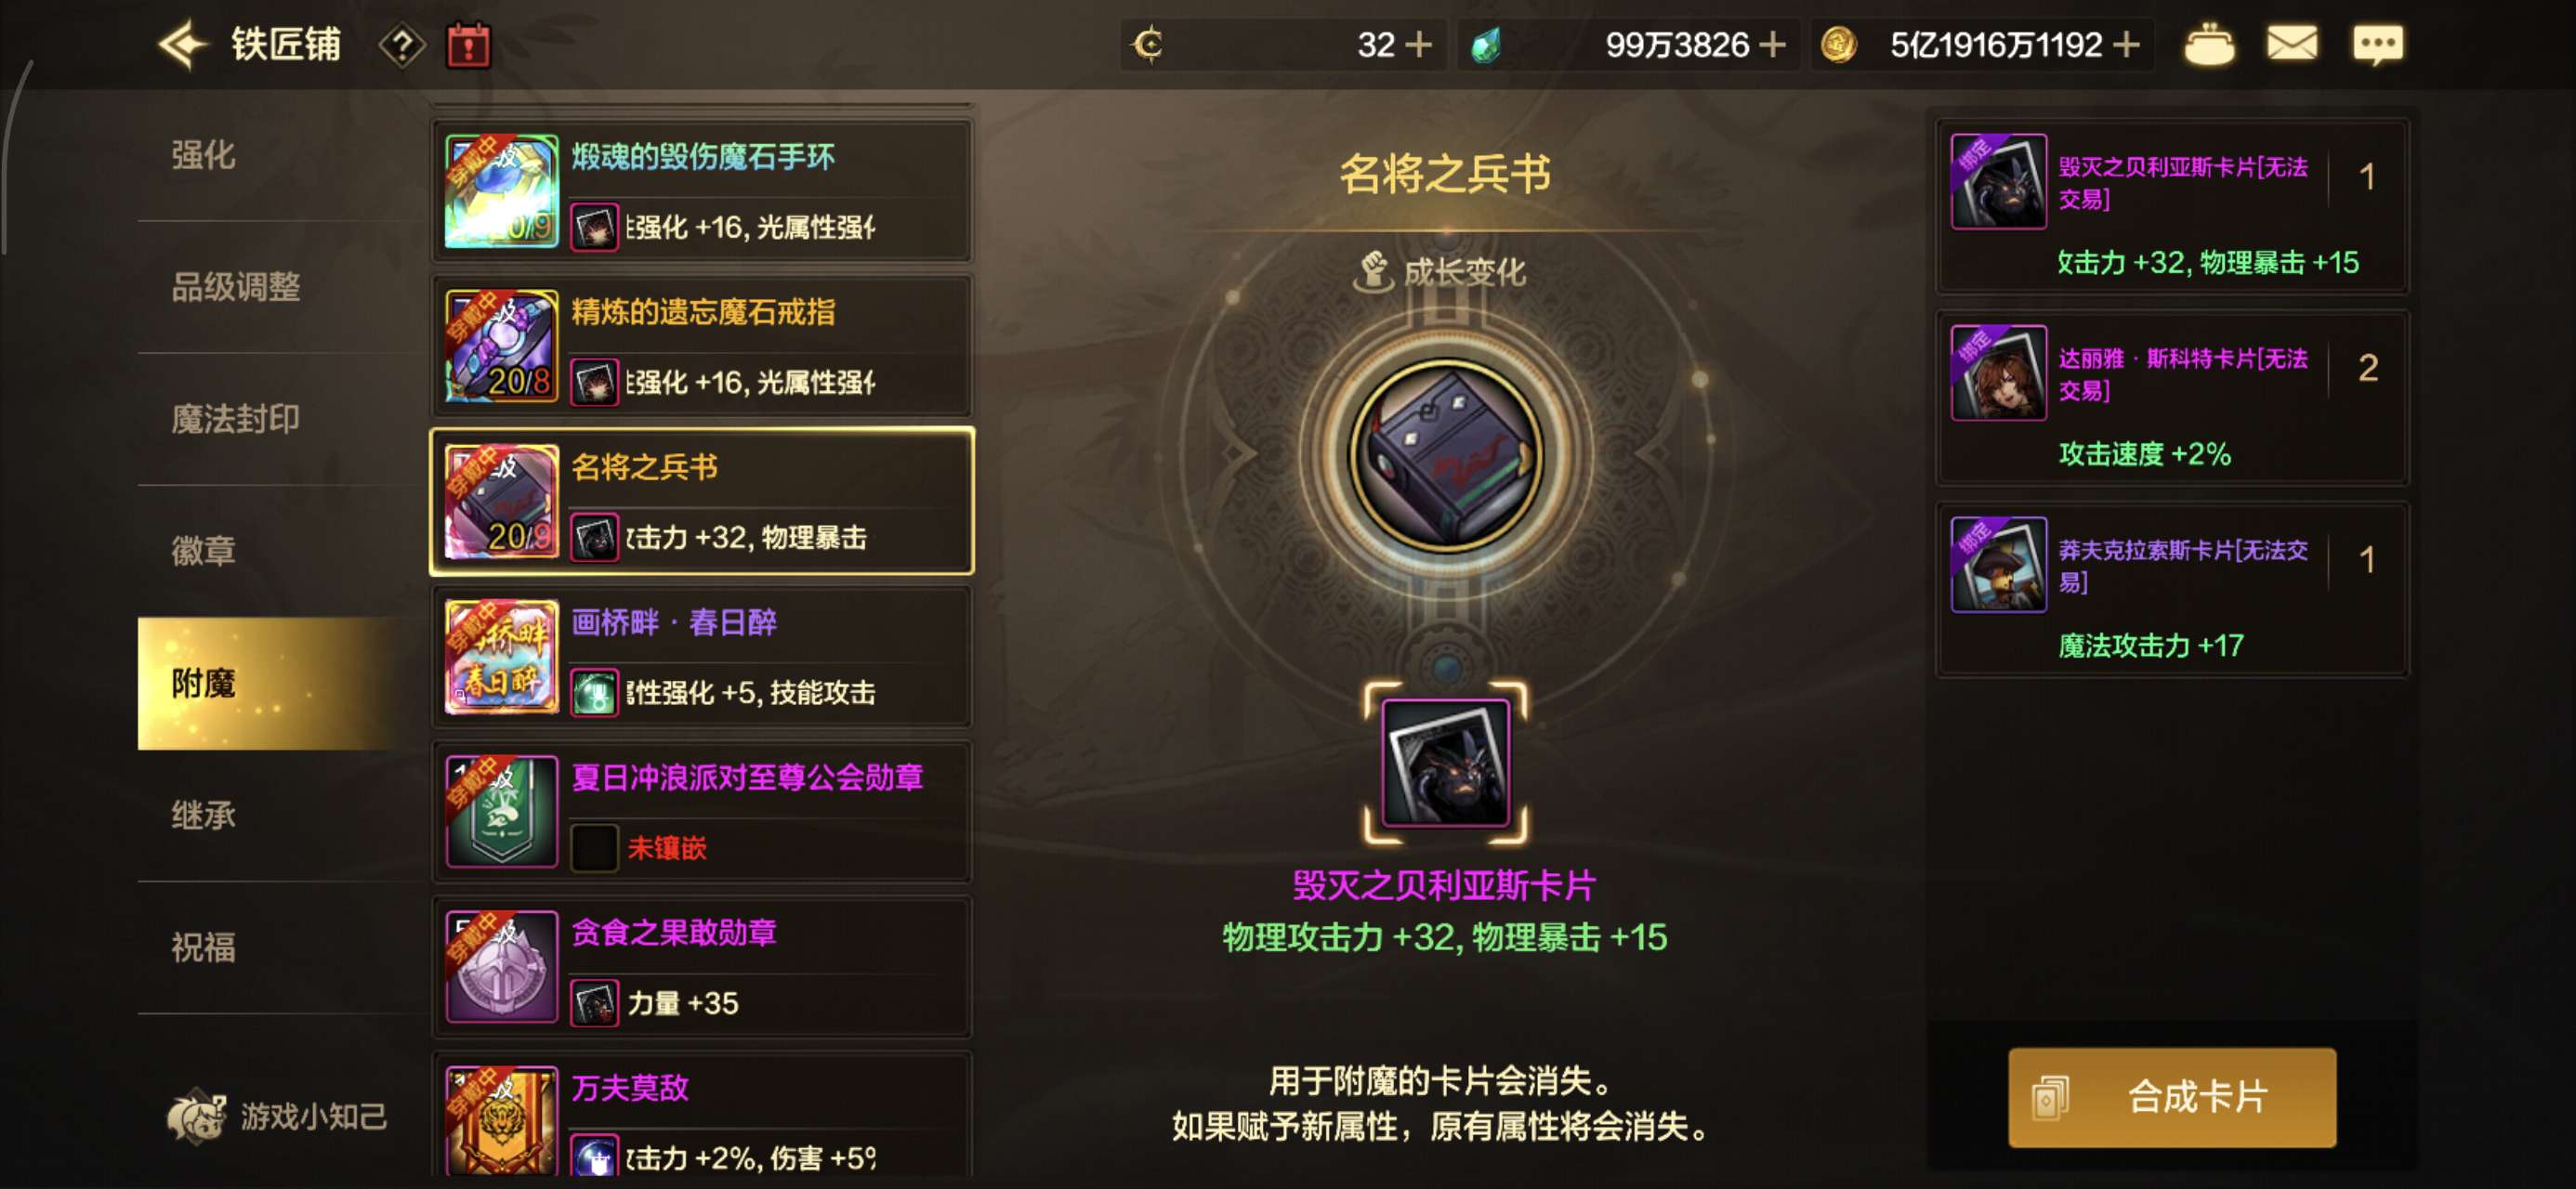2576x1189 pixels.
Task: Click the slotted 毁灭之贝利亚斯卡片 card
Action: pyautogui.click(x=1445, y=762)
